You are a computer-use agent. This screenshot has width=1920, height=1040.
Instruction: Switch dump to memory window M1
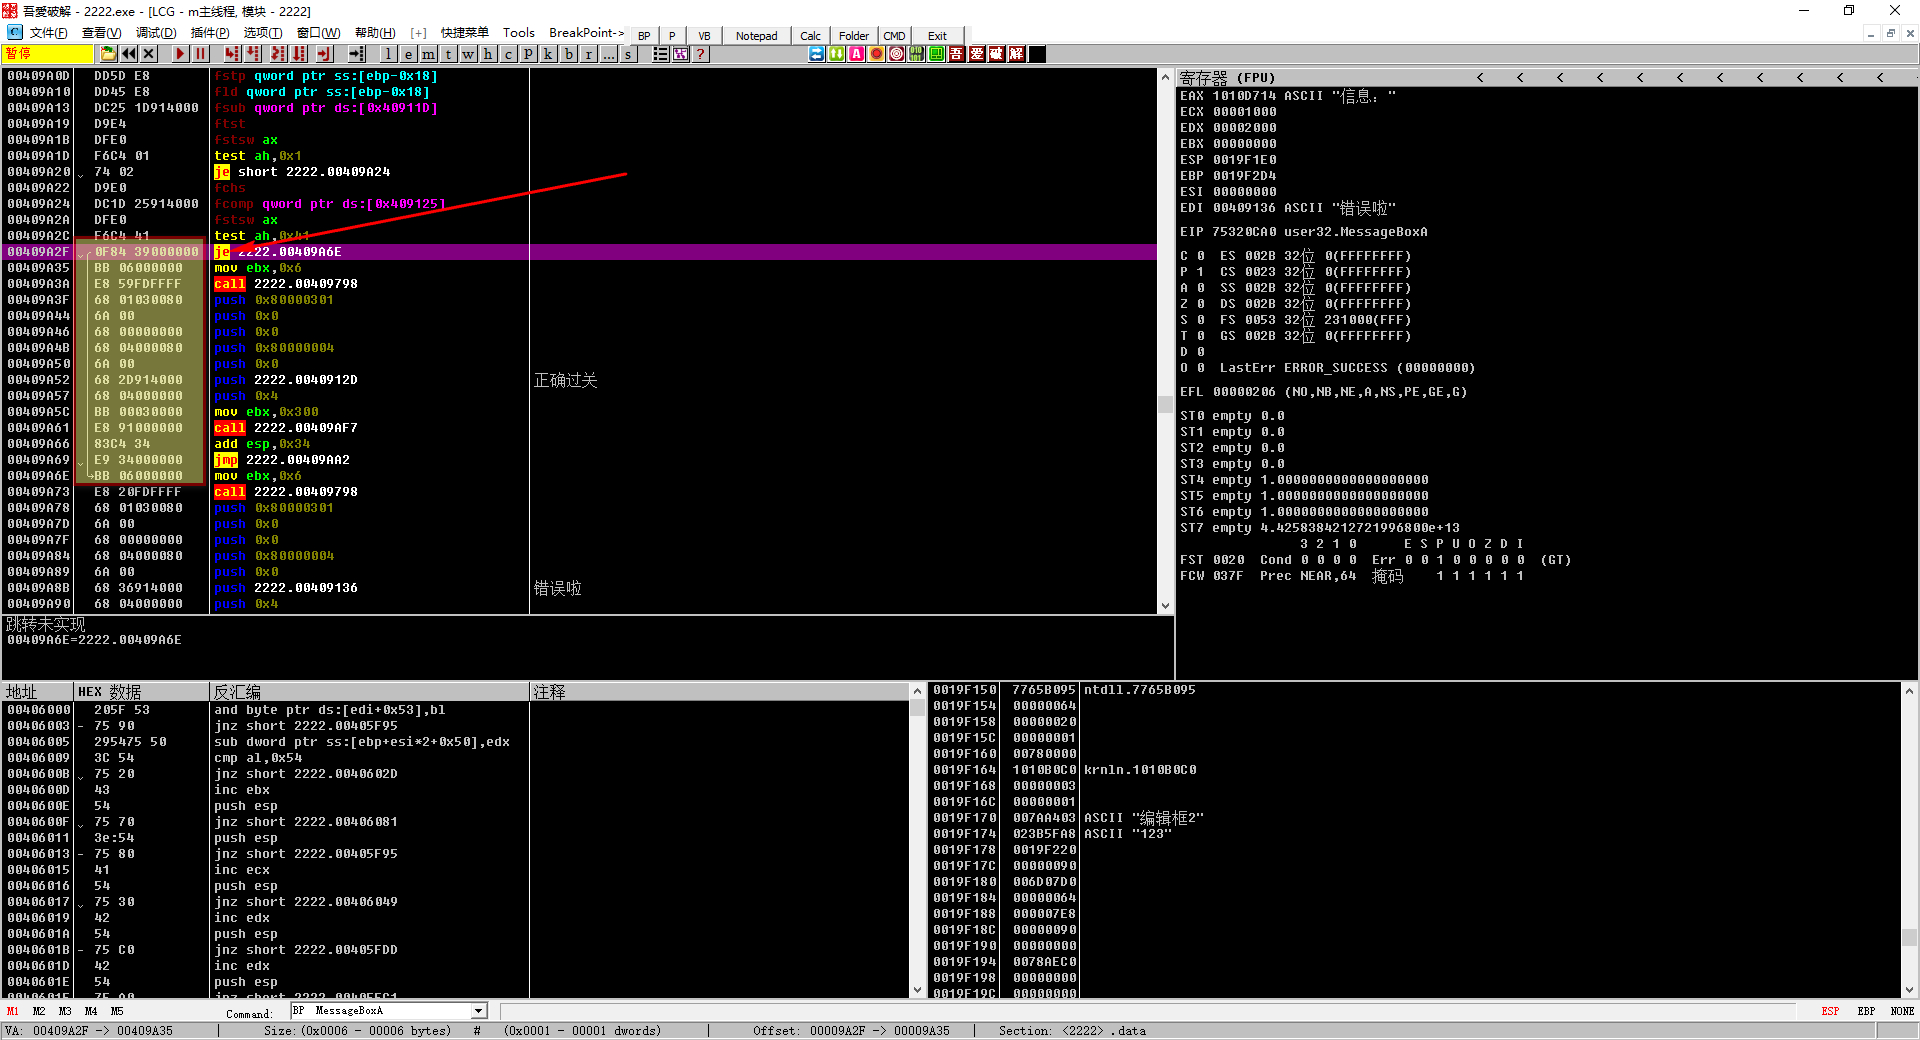[x=13, y=1011]
